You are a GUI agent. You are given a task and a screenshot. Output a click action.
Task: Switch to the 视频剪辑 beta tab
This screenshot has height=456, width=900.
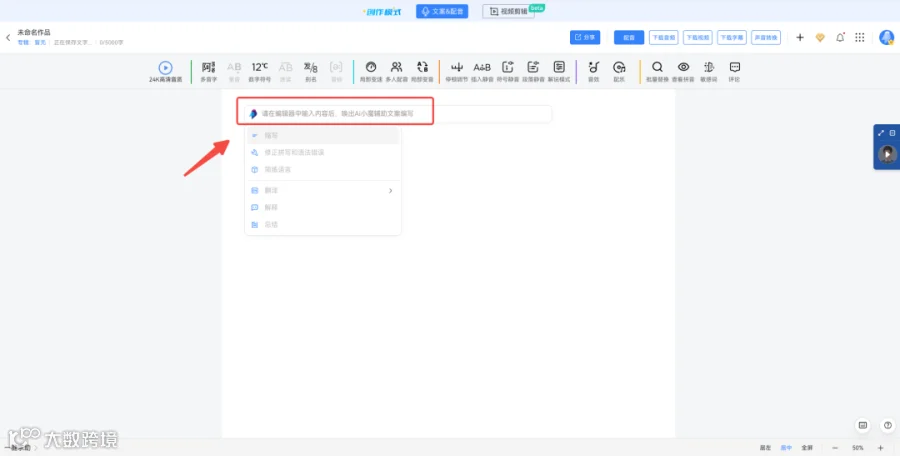(x=509, y=11)
